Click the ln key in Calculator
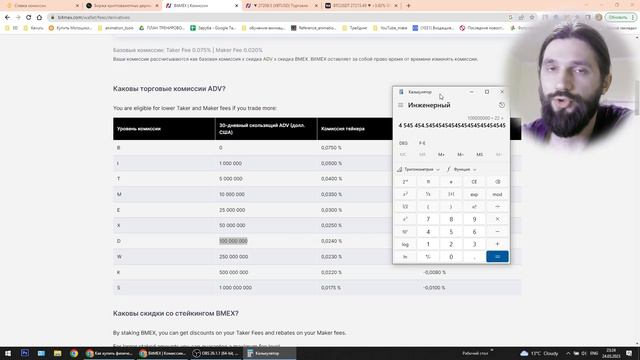Screen dimensions: 640x360 point(405,257)
